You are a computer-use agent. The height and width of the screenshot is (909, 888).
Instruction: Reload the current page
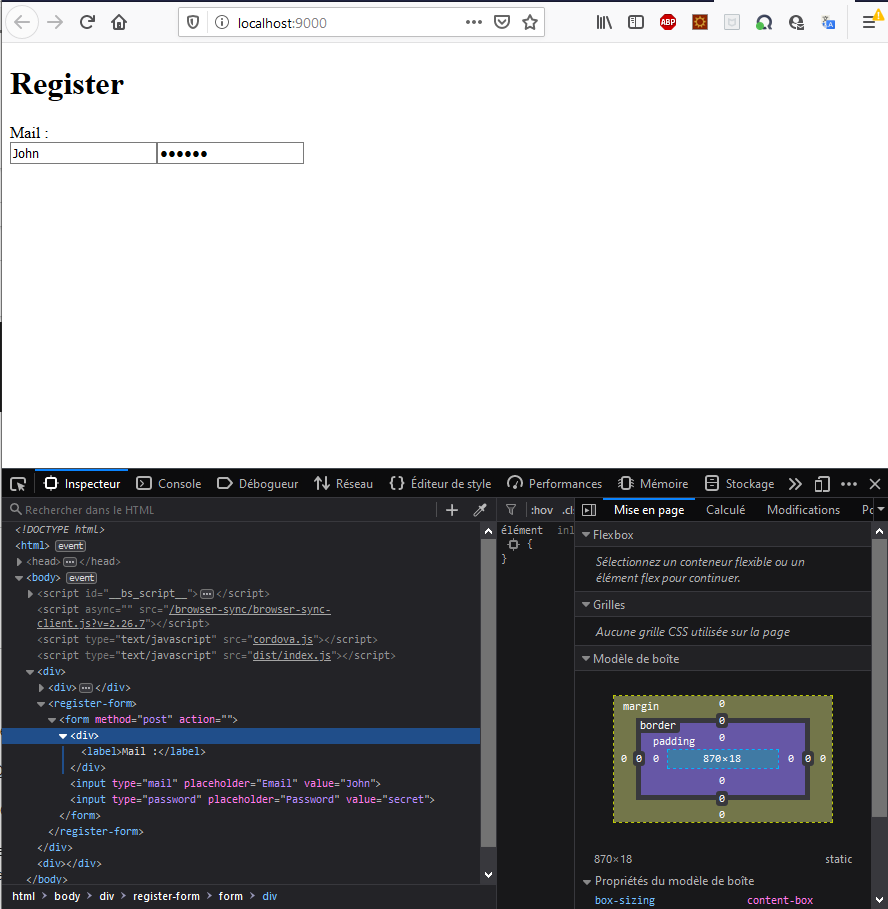tap(87, 22)
